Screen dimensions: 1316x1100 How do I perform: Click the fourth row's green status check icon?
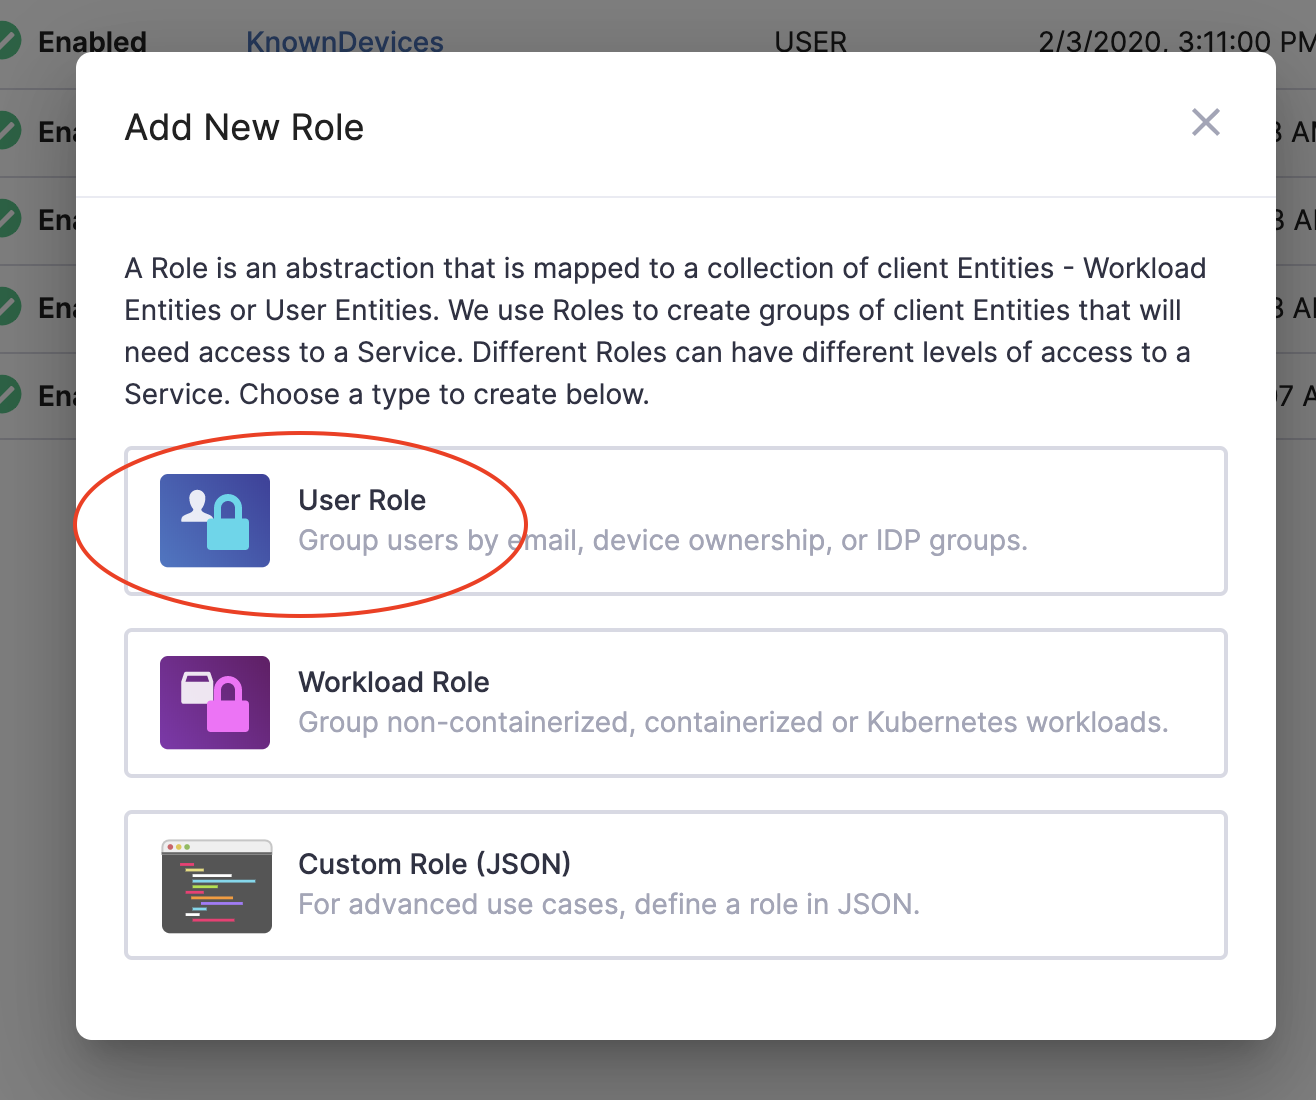pyautogui.click(x=8, y=307)
